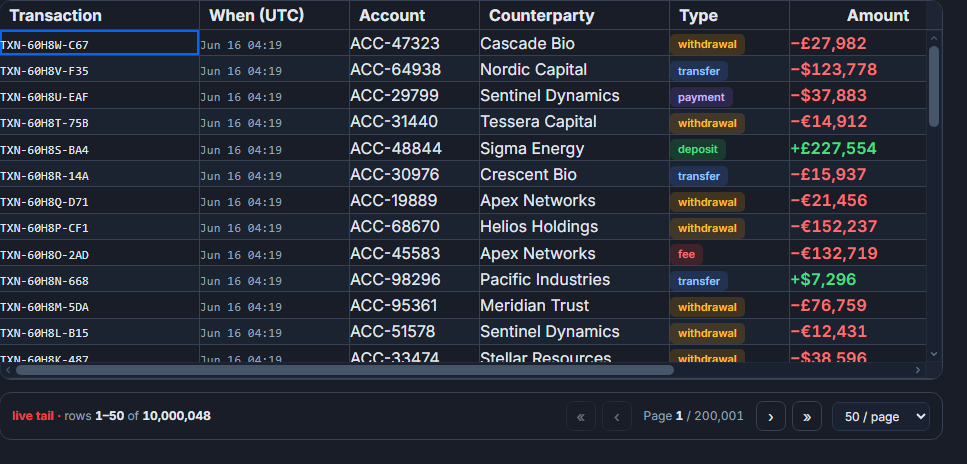Click the vertical scrollbar up arrow
The height and width of the screenshot is (464, 967).
click(x=934, y=38)
